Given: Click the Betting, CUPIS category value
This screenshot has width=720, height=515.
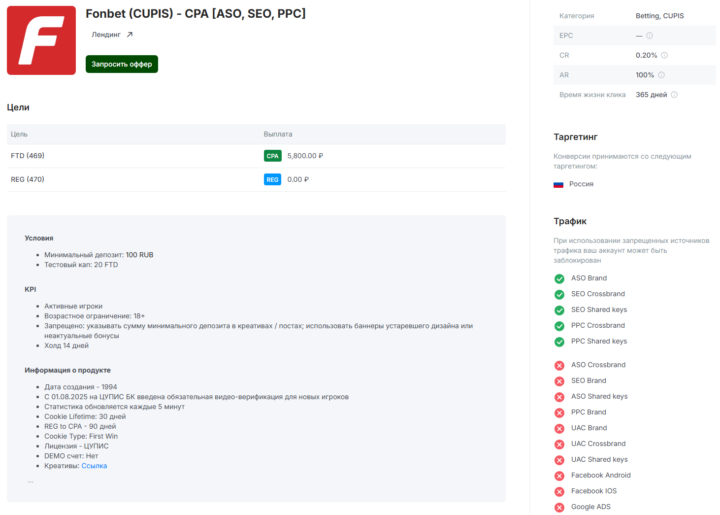Looking at the screenshot, I should pos(660,16).
